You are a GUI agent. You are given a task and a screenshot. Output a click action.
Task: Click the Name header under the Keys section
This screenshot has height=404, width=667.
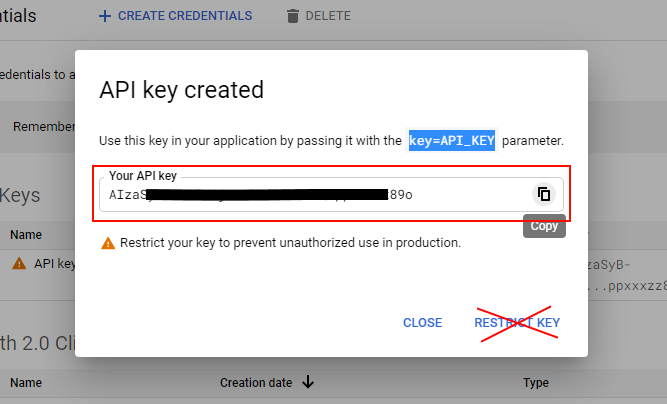tap(26, 235)
